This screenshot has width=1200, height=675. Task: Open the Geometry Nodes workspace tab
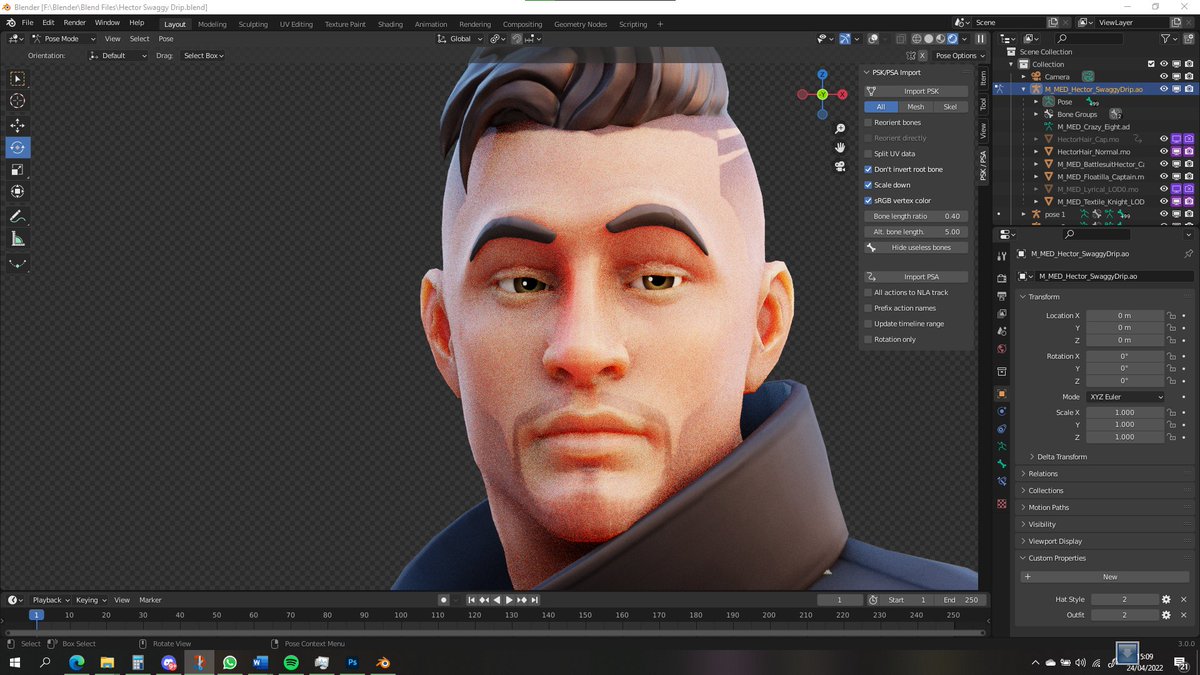[580, 24]
